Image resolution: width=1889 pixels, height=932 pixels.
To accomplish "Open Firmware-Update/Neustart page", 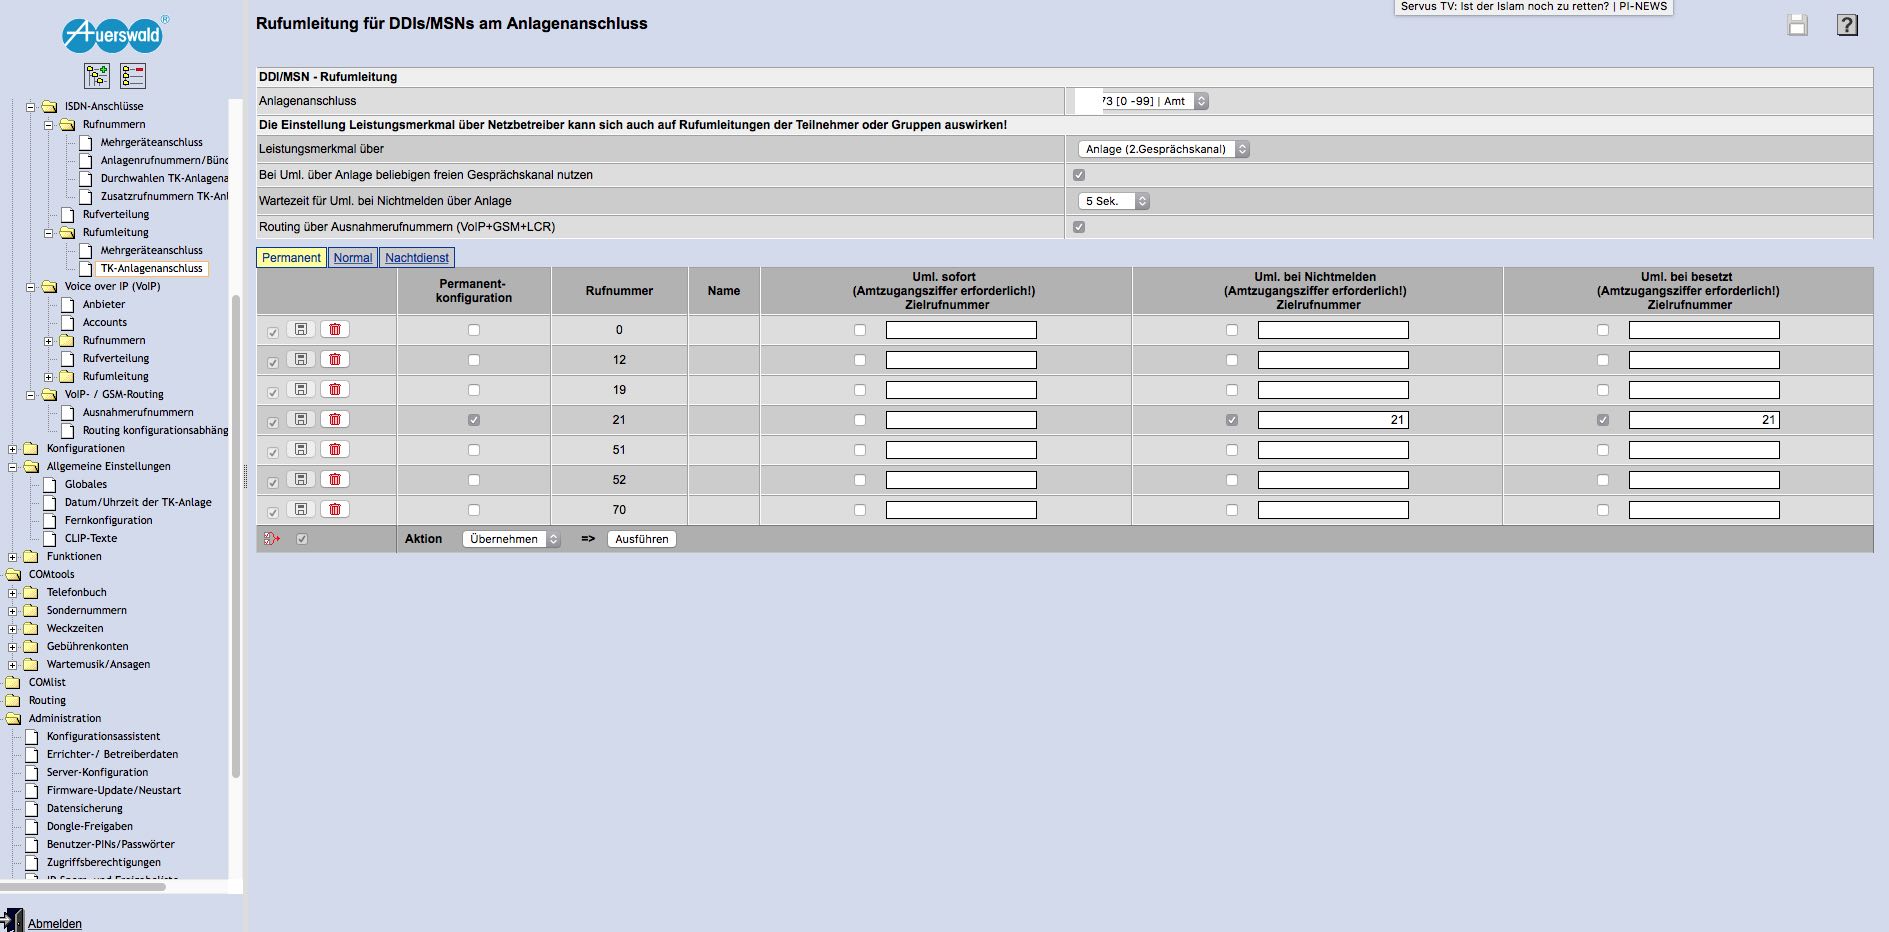I will click(x=114, y=790).
